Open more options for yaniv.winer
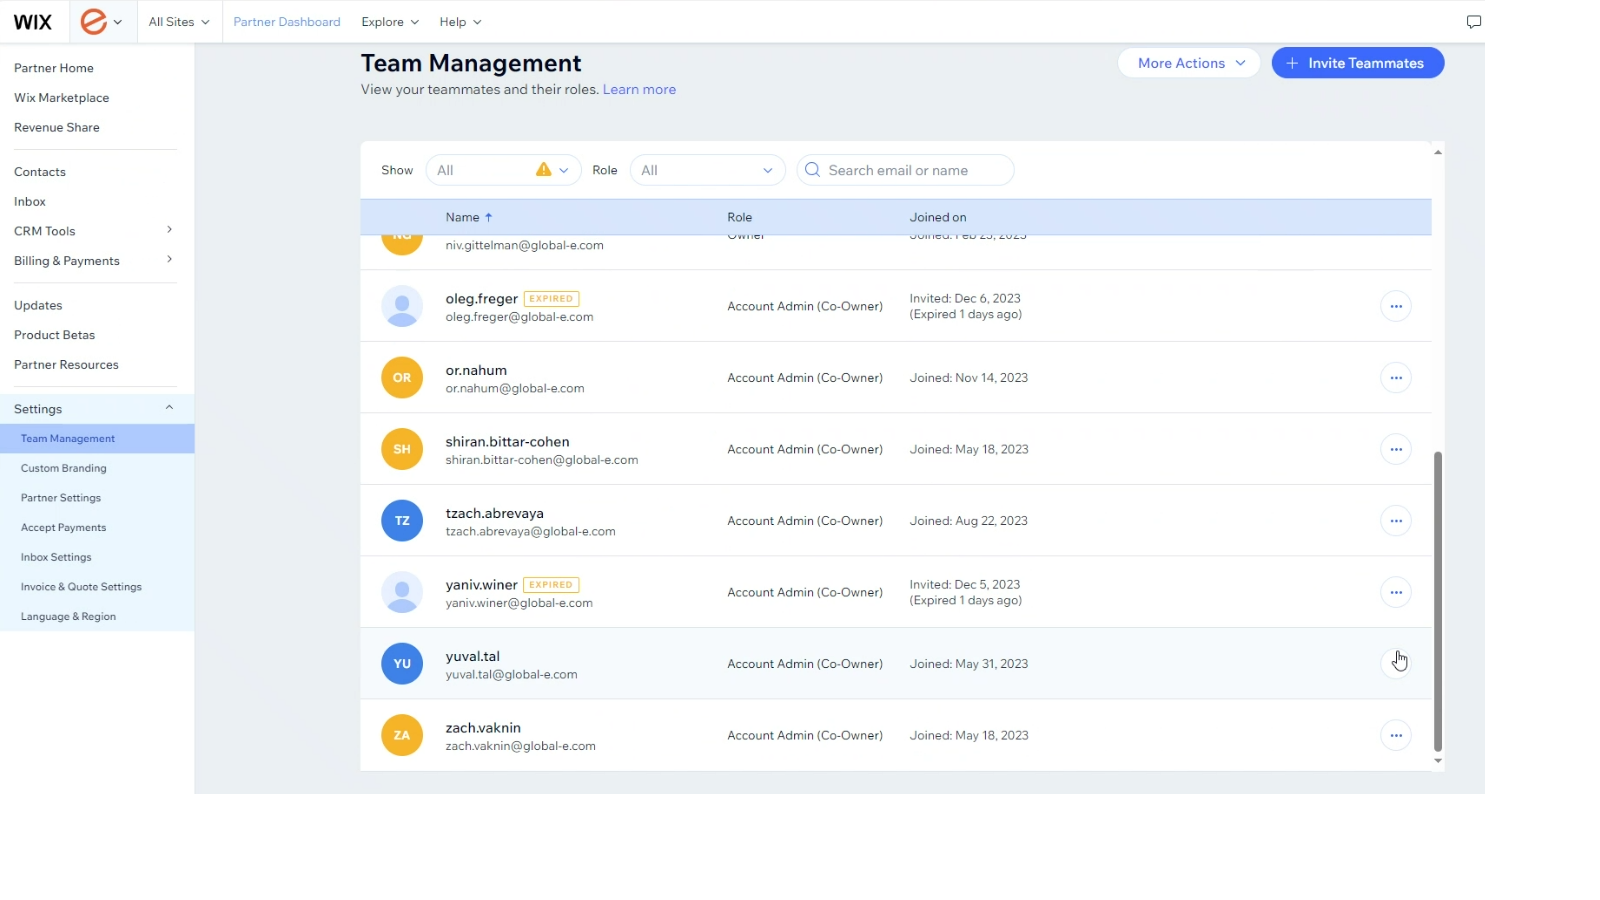 coord(1395,593)
